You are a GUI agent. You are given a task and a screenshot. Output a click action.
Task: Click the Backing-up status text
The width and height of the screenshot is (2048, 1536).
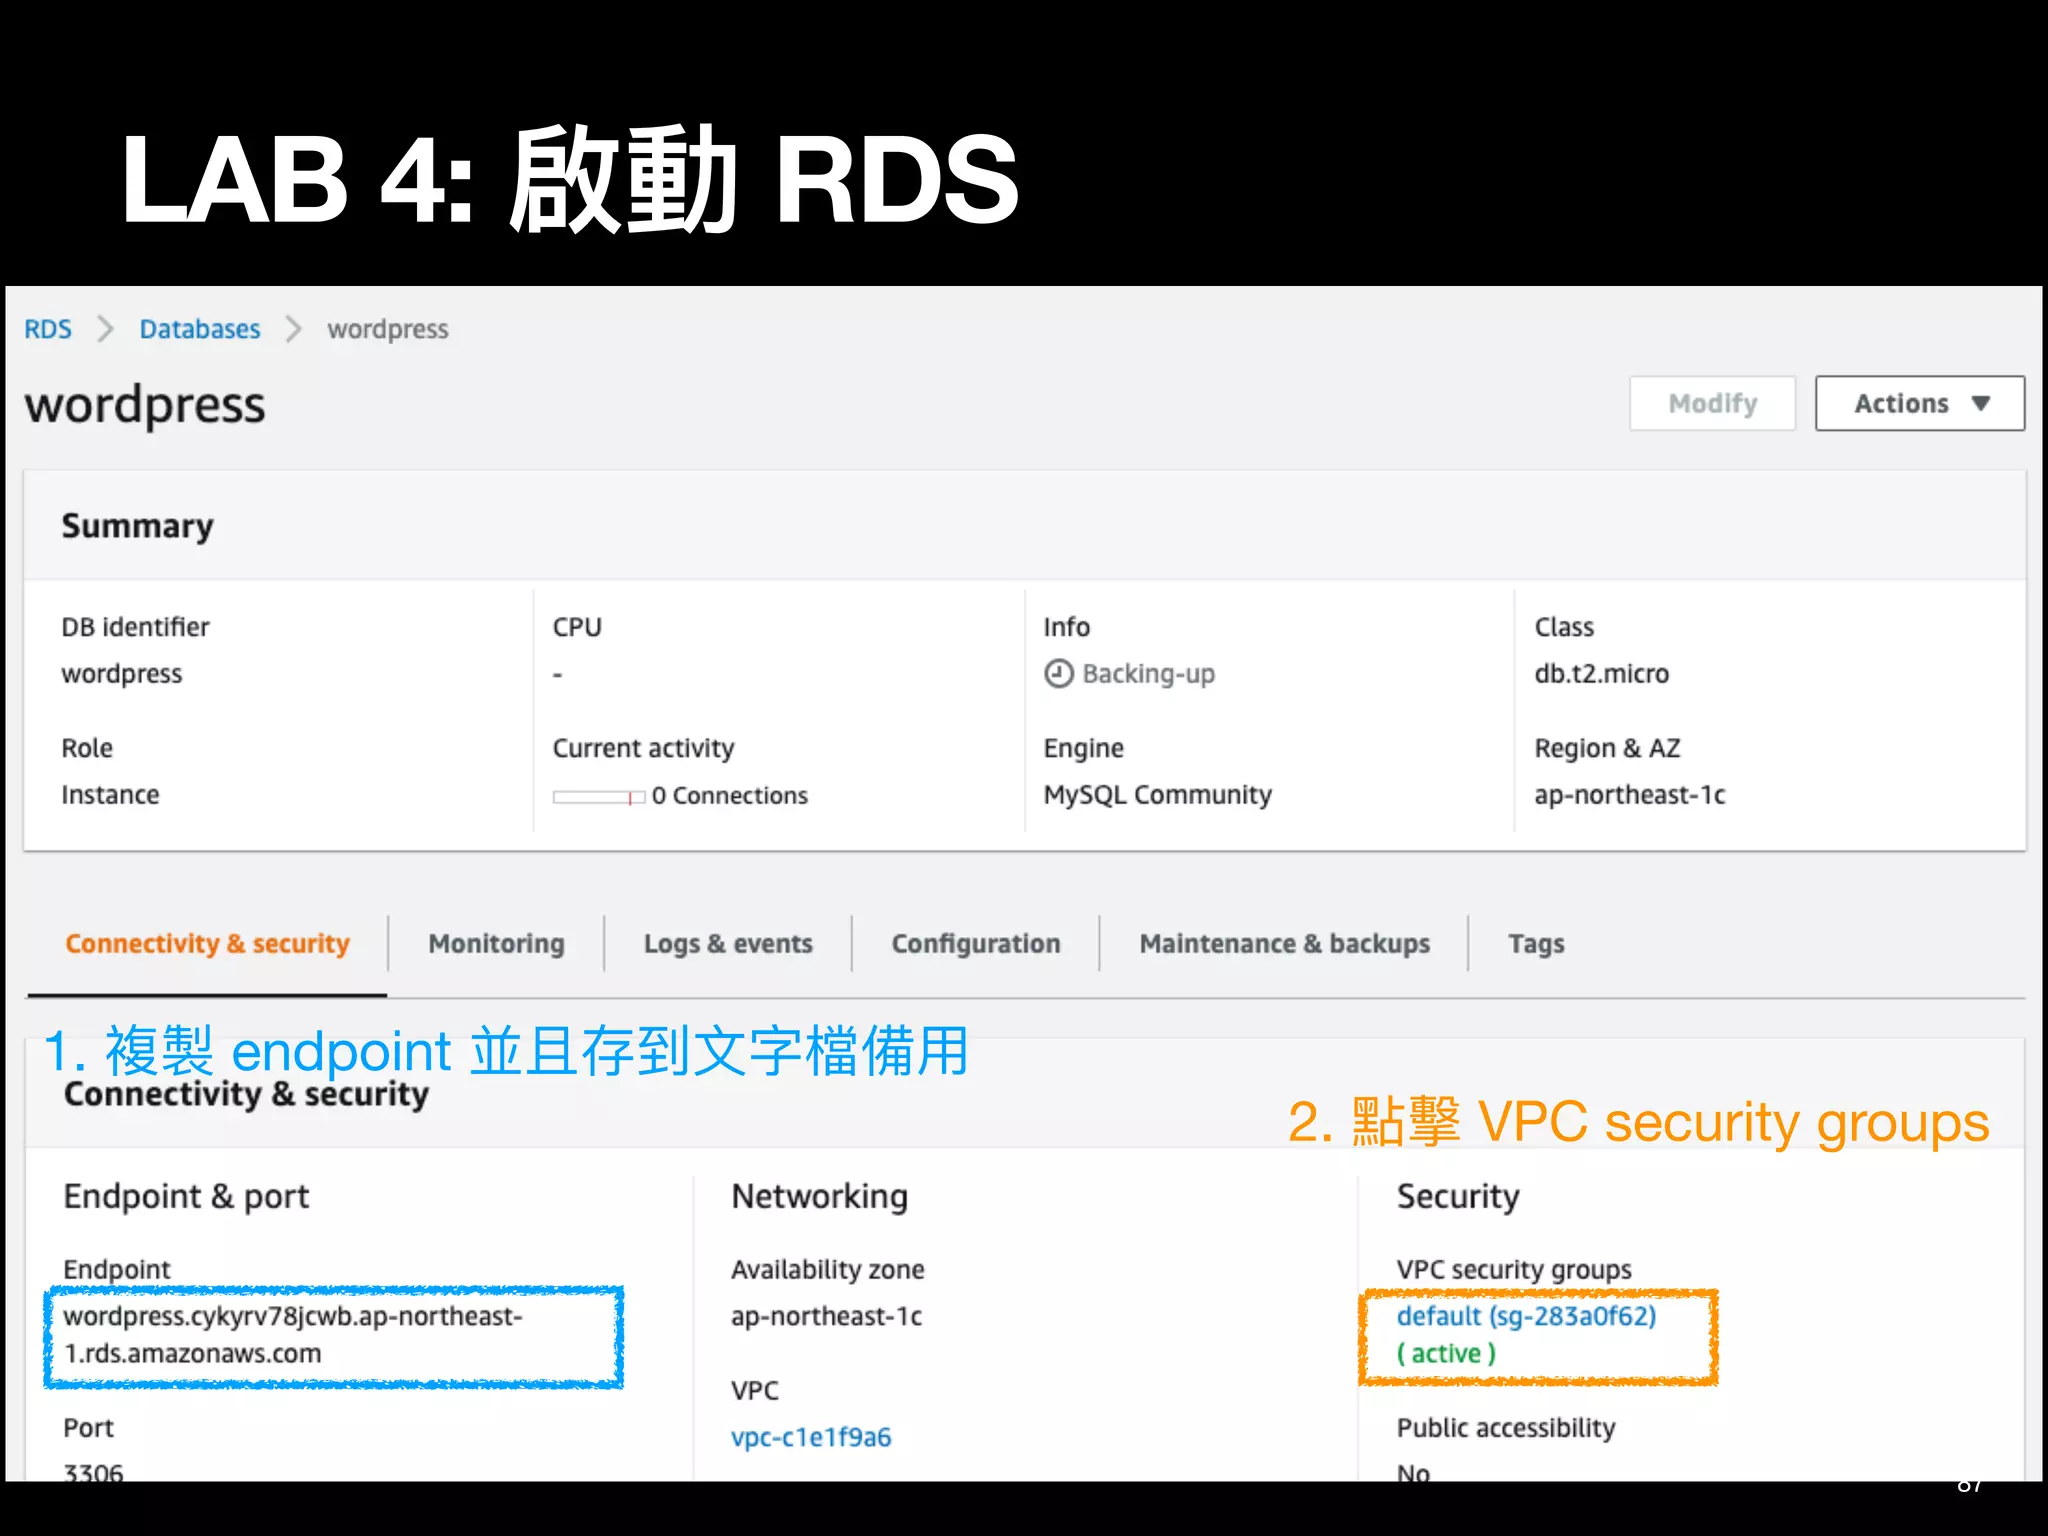click(x=1149, y=674)
